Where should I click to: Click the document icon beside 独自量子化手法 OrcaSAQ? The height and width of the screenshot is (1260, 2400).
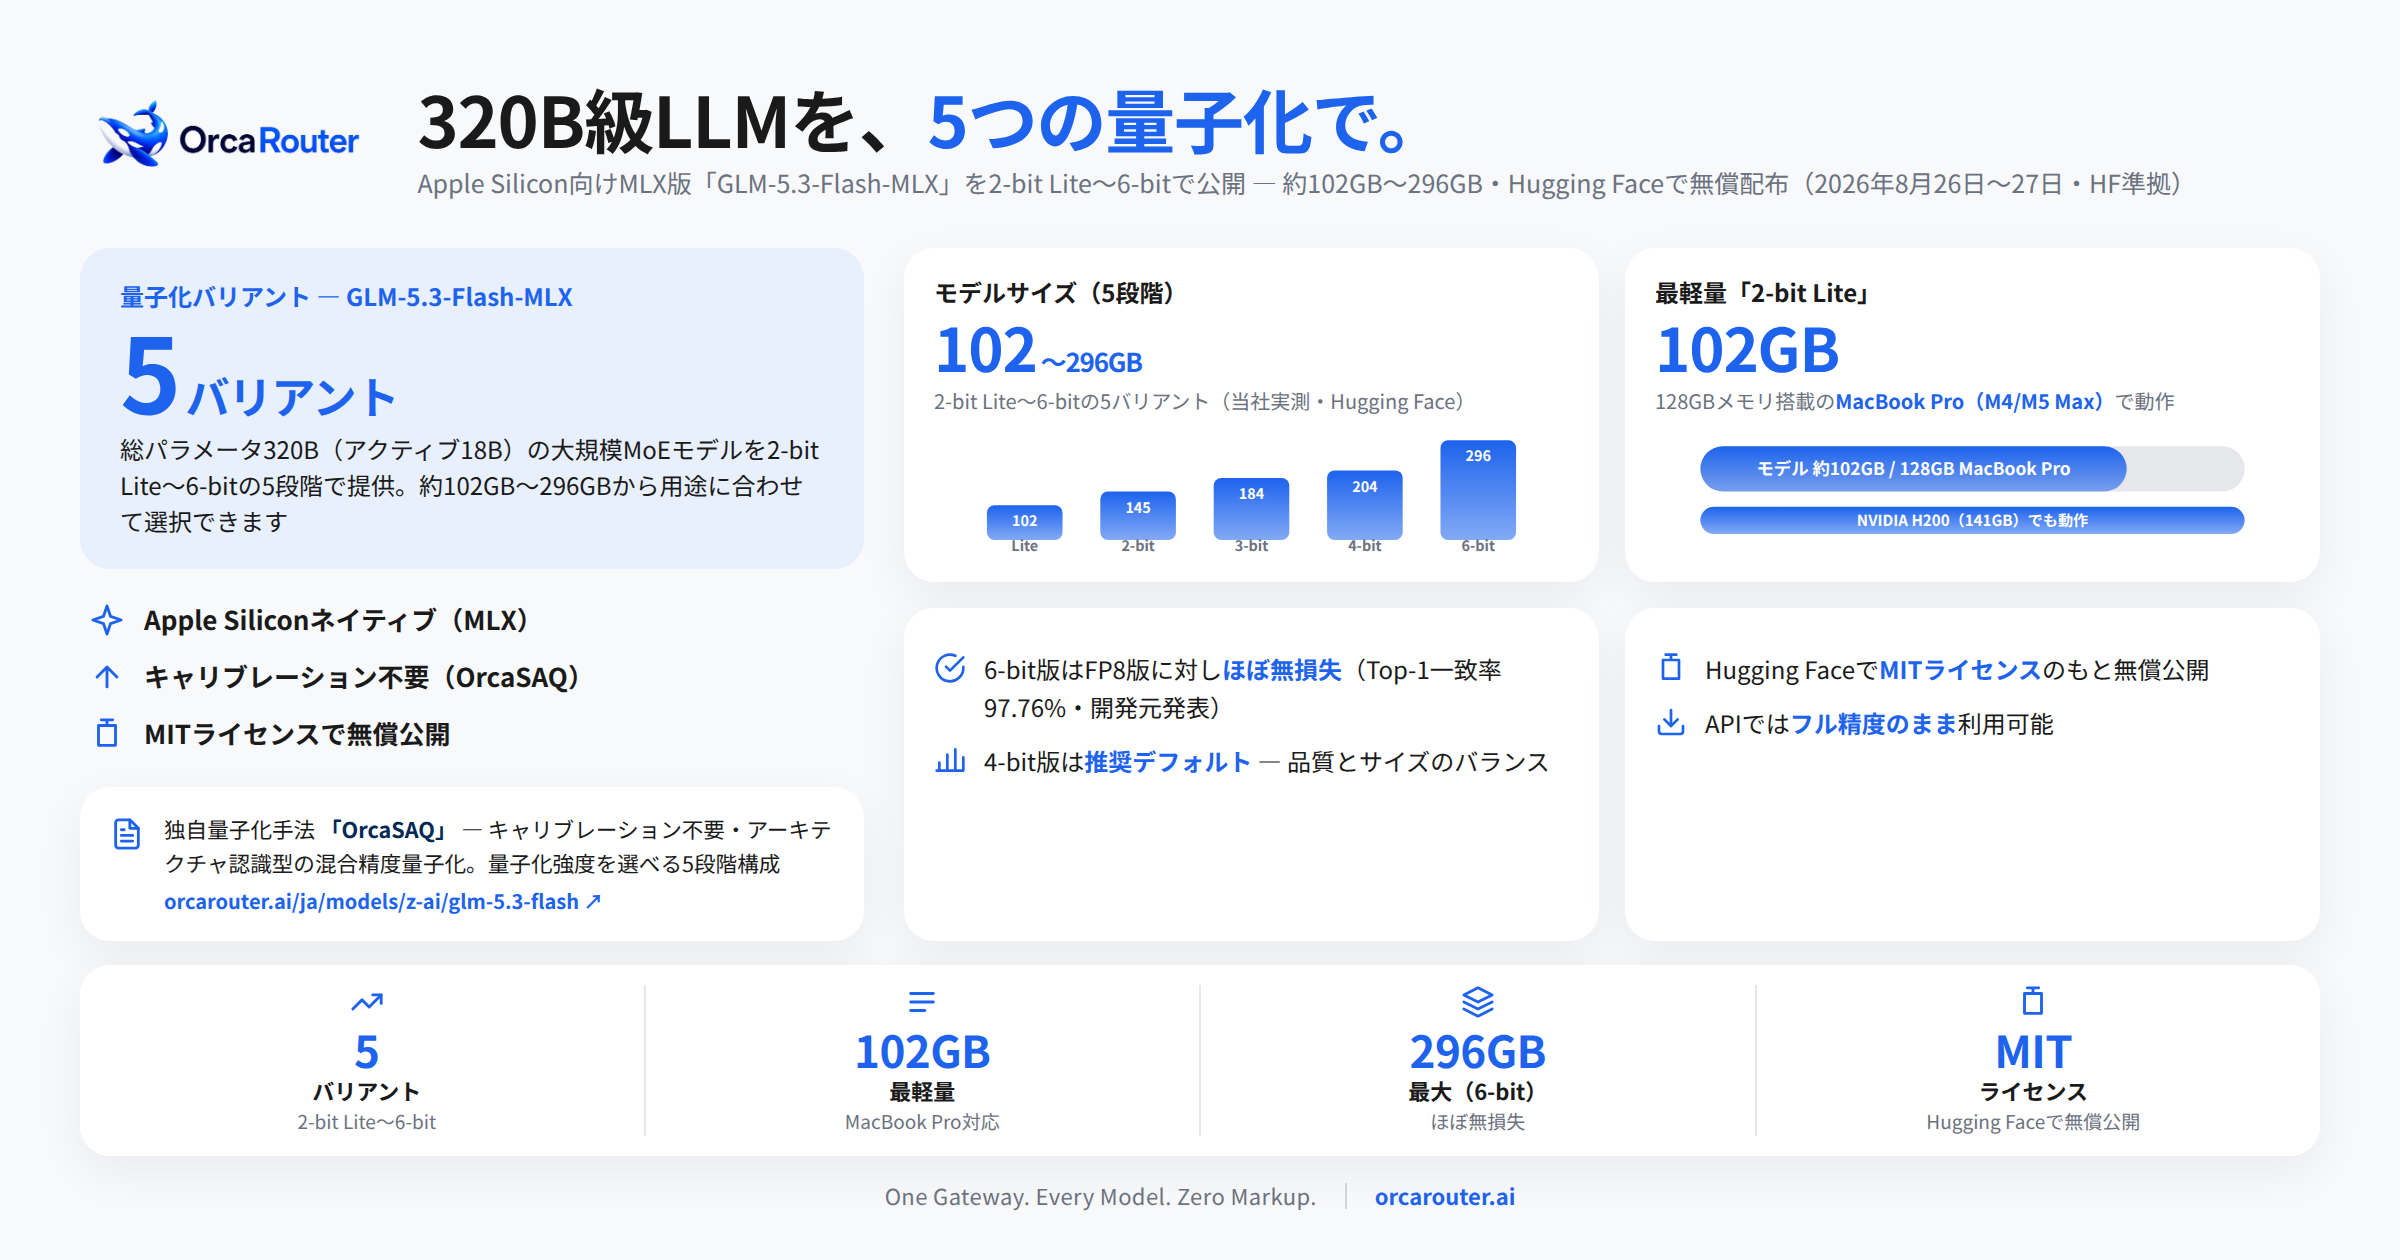tap(127, 833)
